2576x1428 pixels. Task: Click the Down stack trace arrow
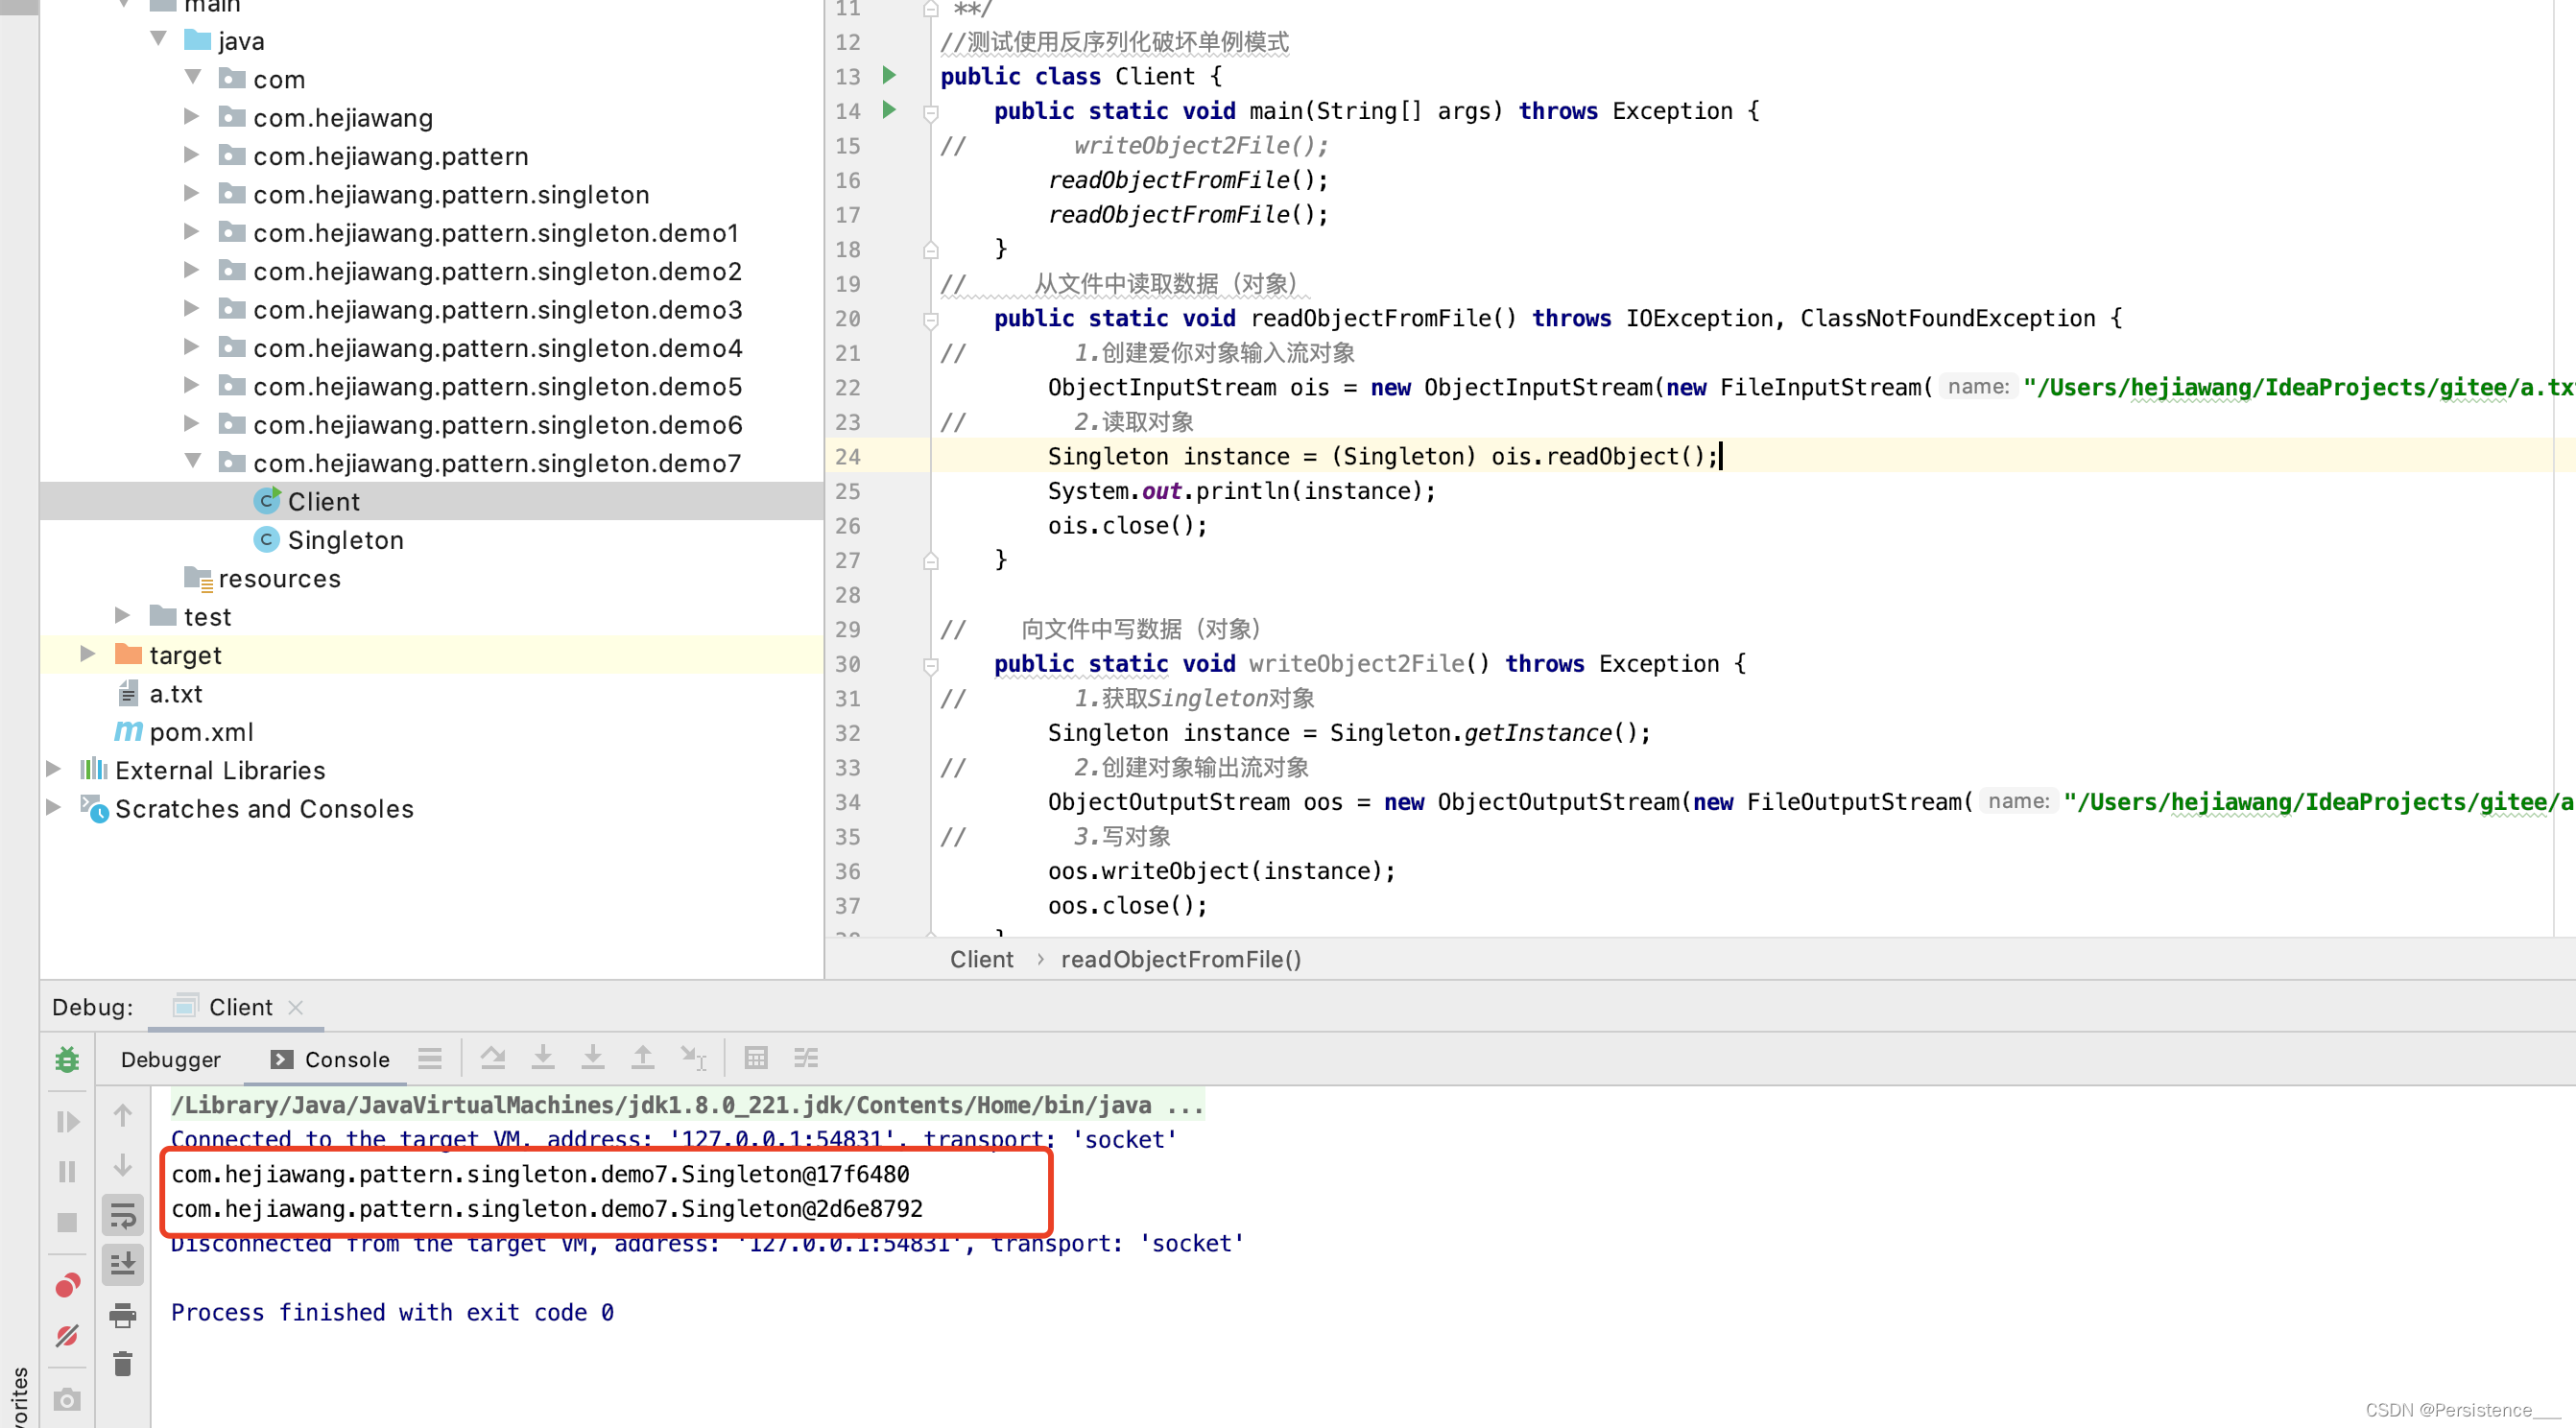click(122, 1165)
